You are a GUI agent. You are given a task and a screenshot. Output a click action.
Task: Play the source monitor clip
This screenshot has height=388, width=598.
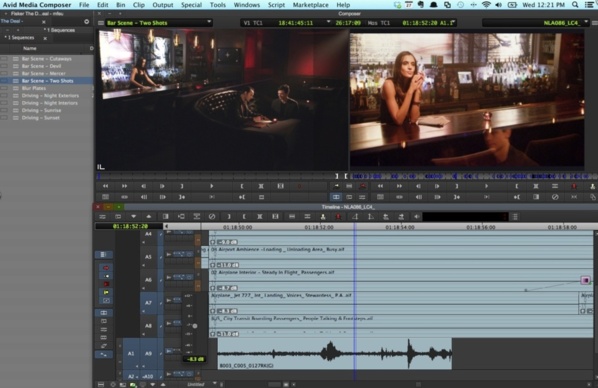(x=212, y=186)
